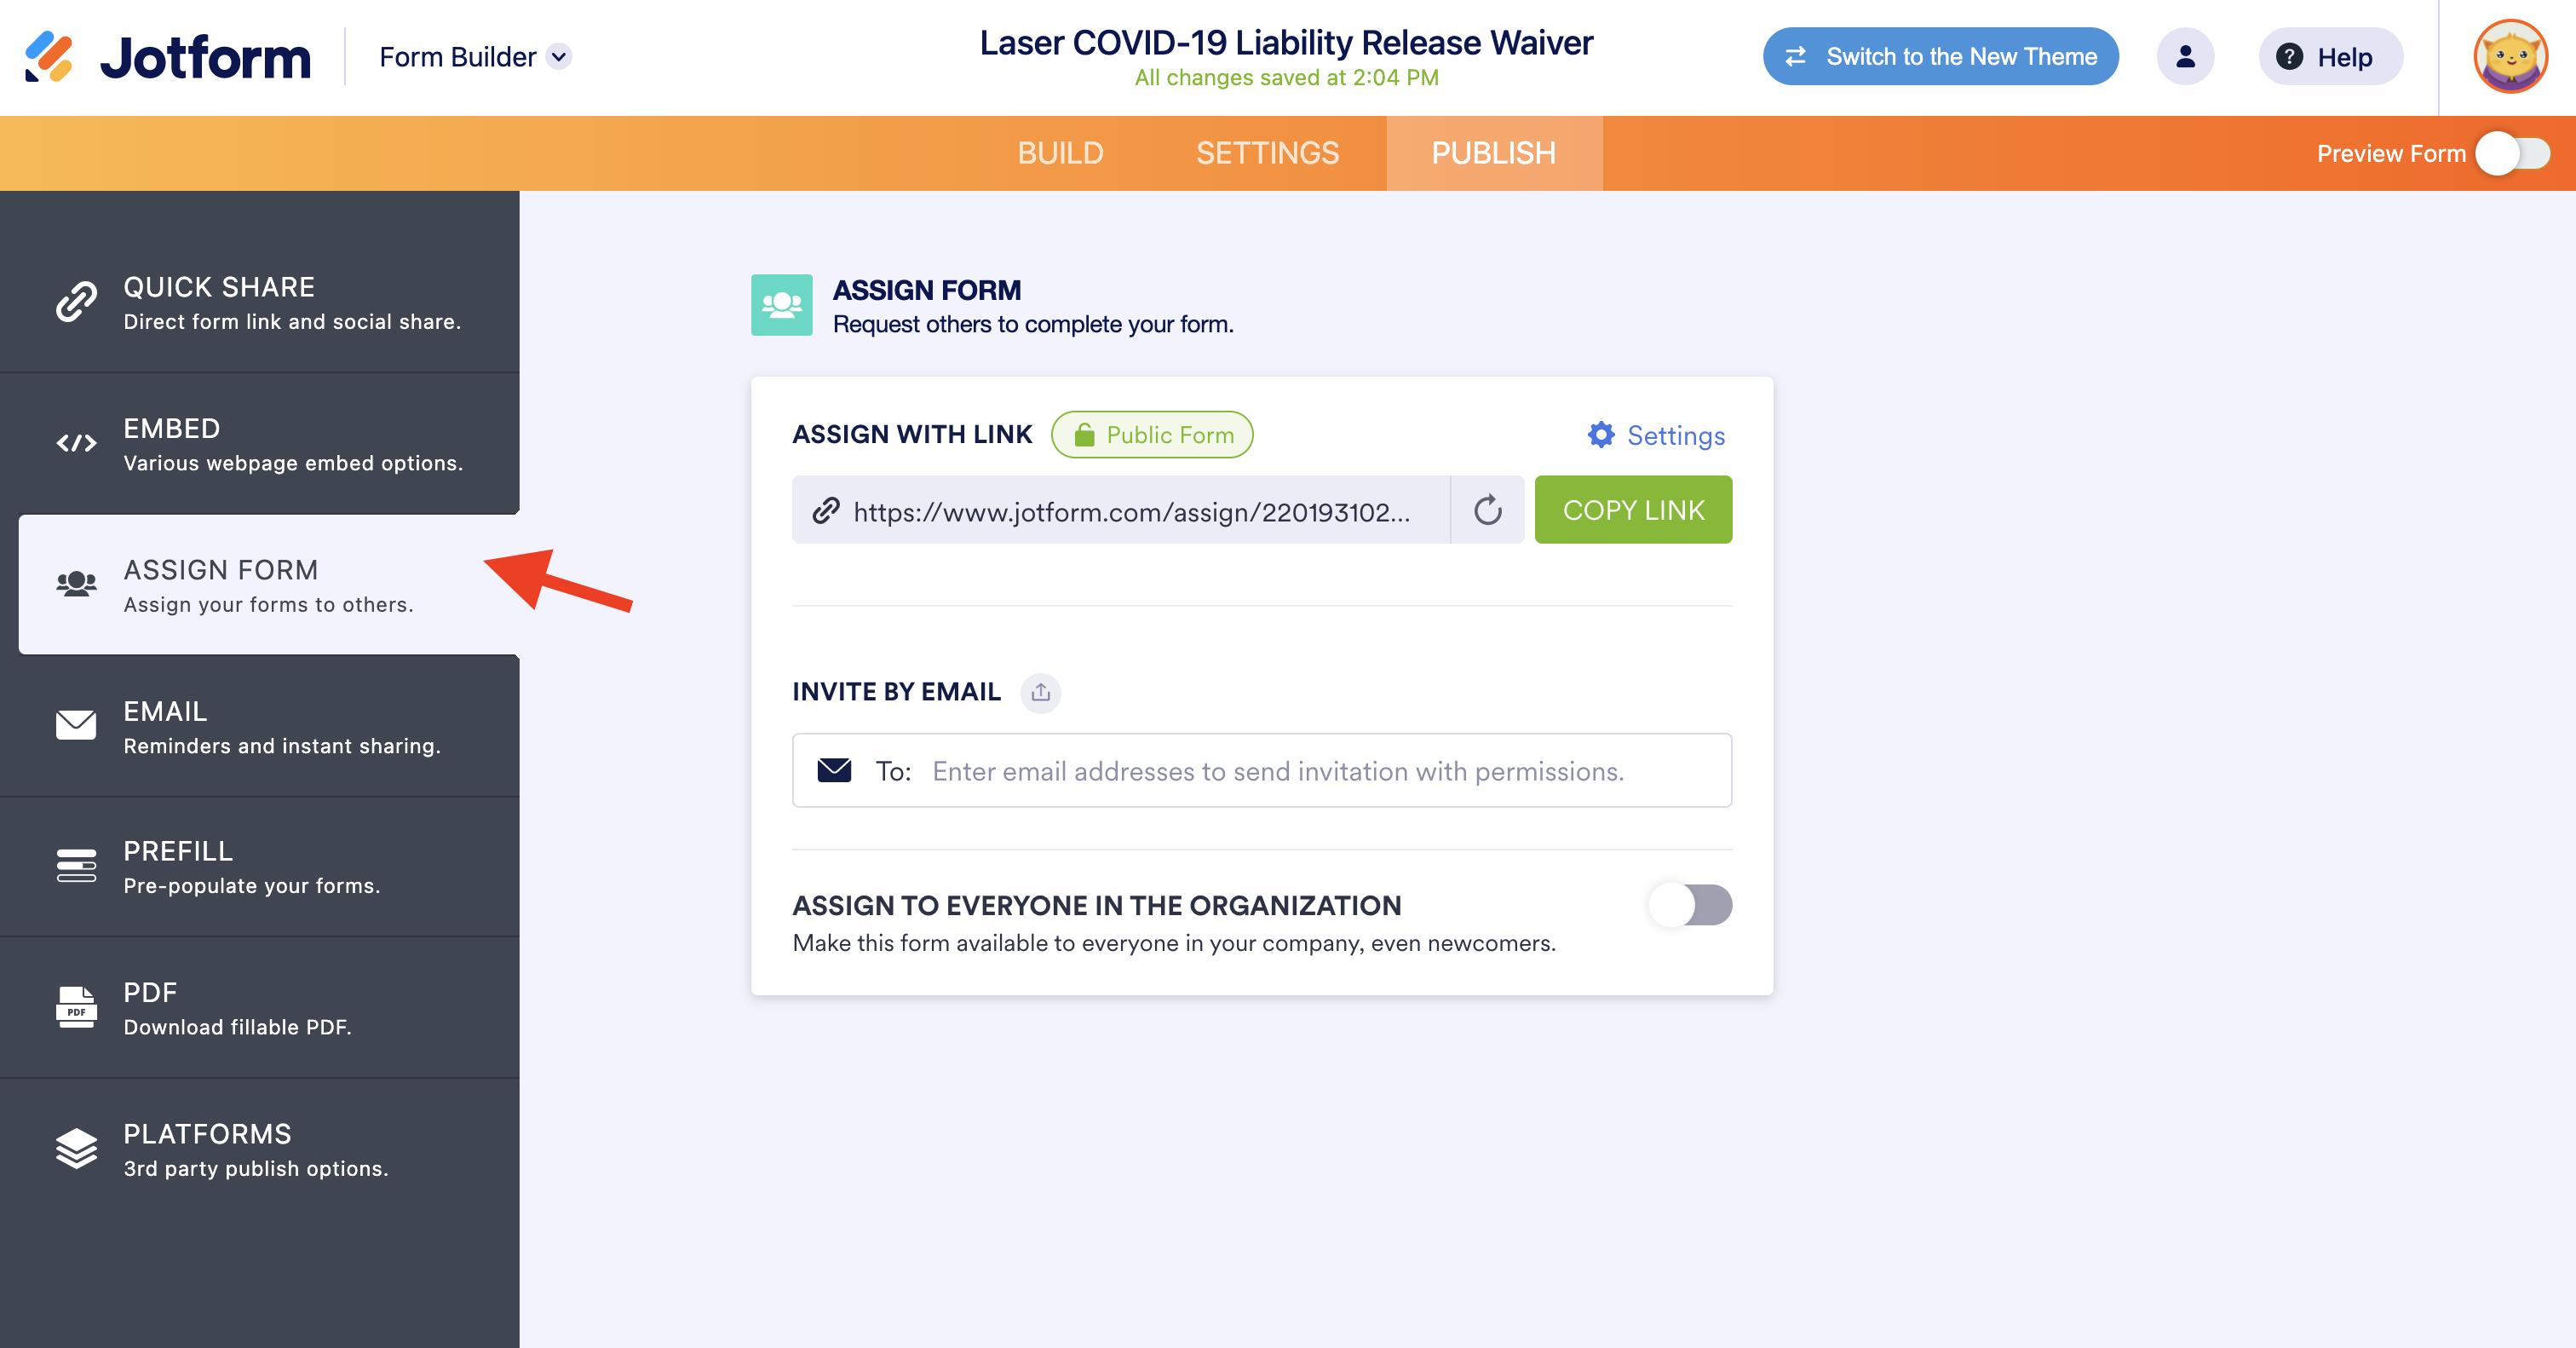The image size is (2576, 1348).
Task: Open the PDF download icon
Action: pyautogui.click(x=76, y=1007)
